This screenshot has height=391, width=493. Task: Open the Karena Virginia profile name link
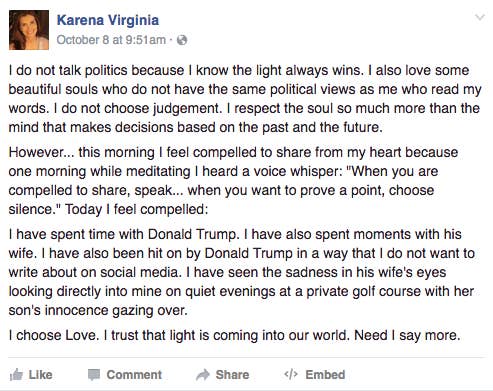point(108,20)
